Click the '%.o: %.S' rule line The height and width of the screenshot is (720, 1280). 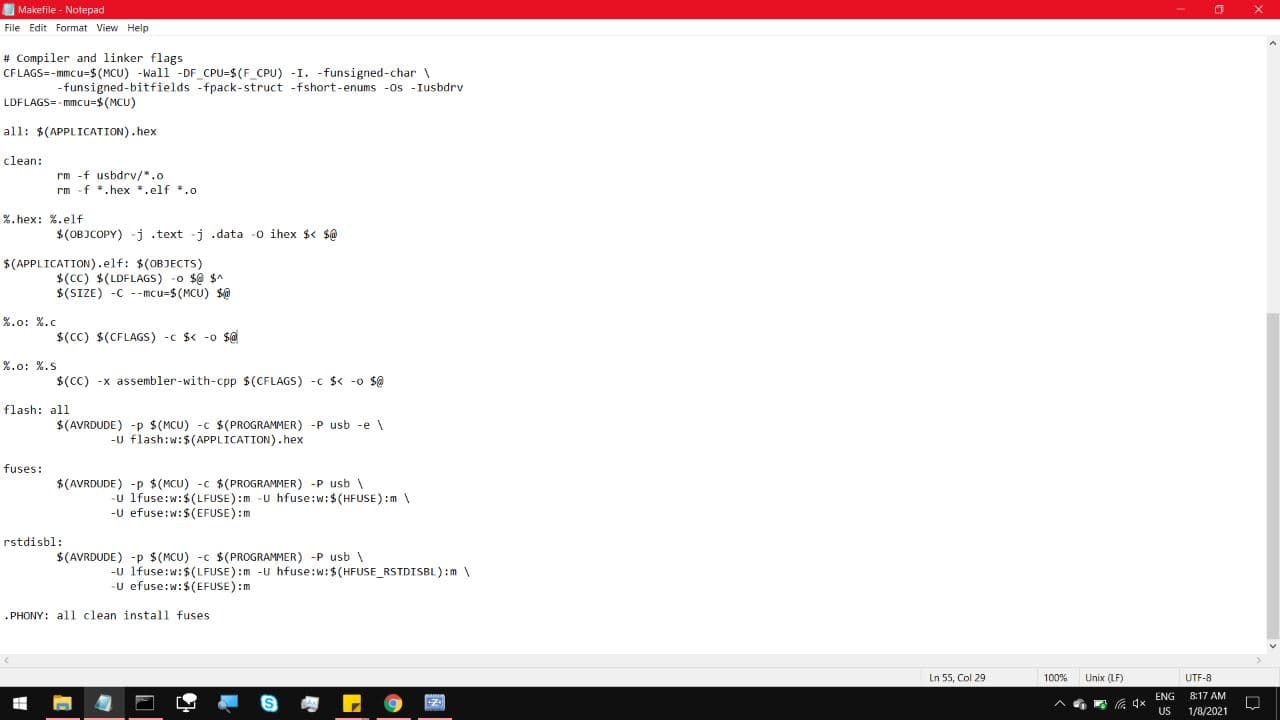pyautogui.click(x=30, y=366)
